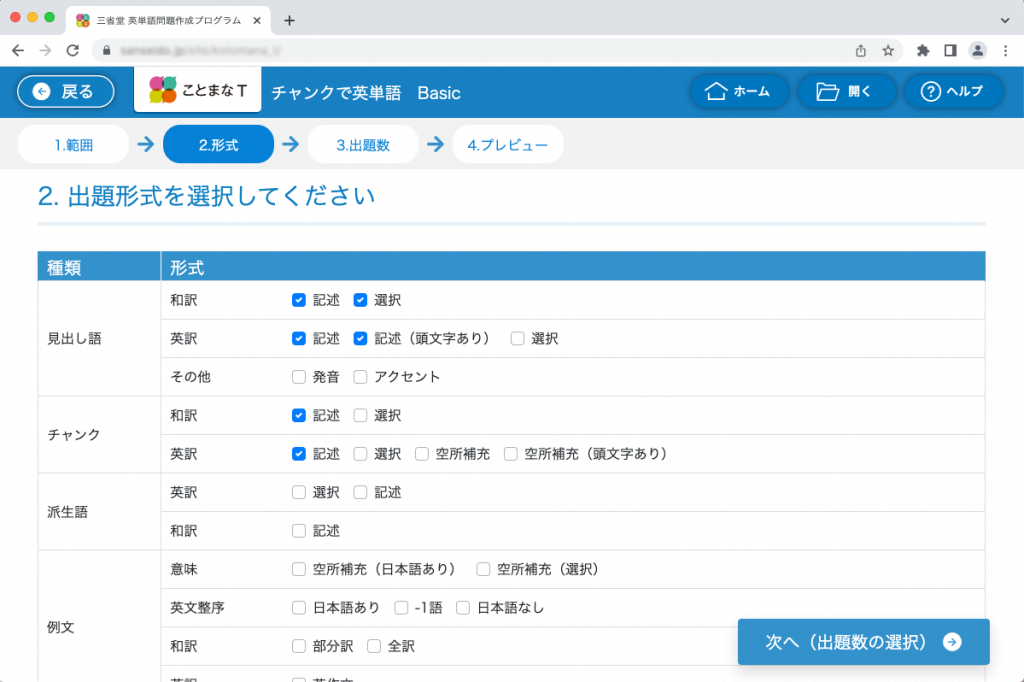
Task: Check the 発音 checkbox
Action: (x=298, y=377)
